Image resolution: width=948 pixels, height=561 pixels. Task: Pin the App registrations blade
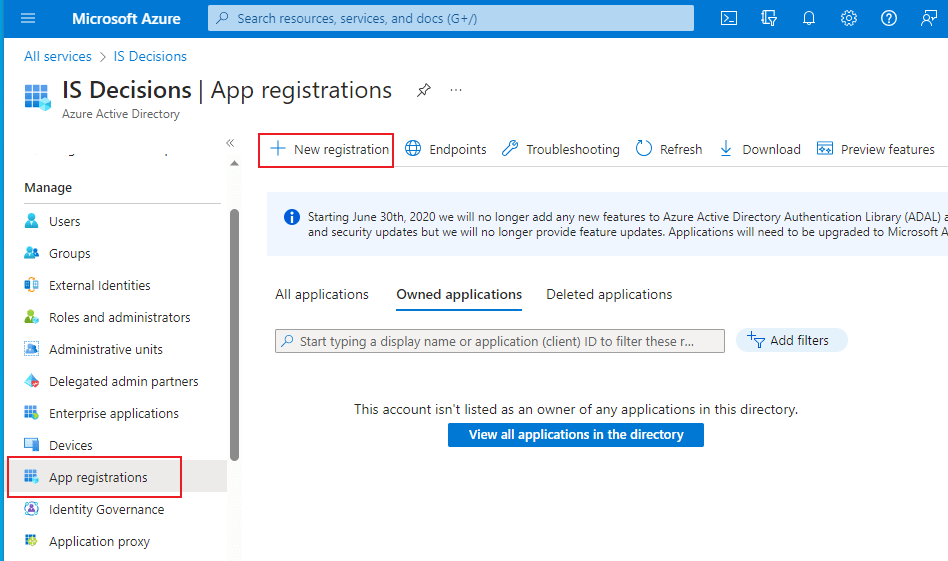coord(424,90)
